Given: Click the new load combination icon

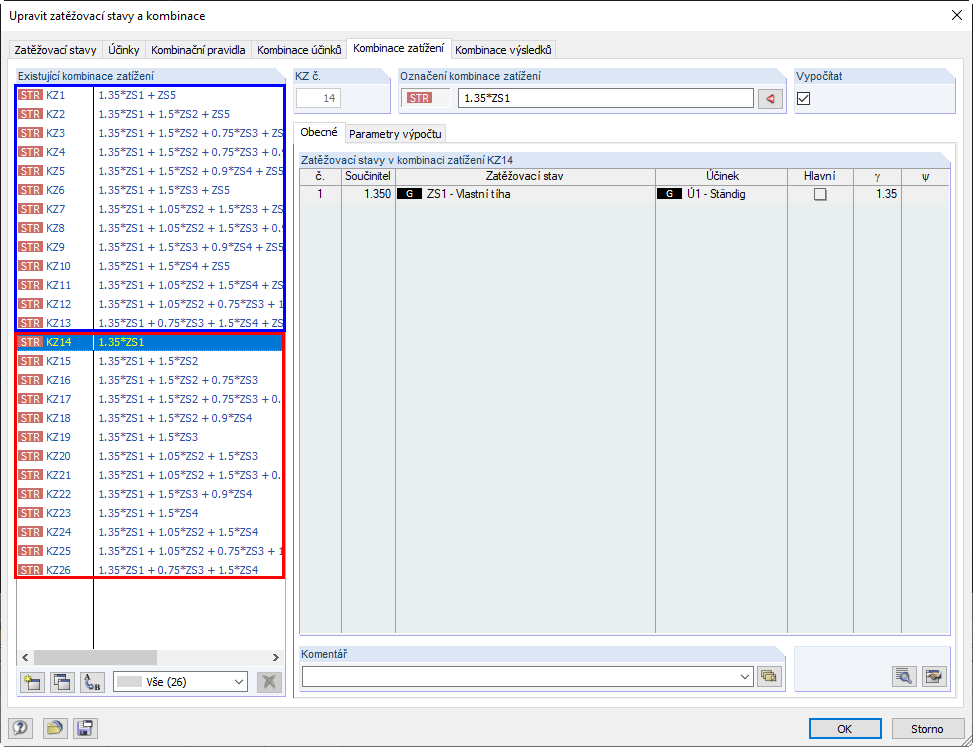Looking at the screenshot, I should coord(31,682).
